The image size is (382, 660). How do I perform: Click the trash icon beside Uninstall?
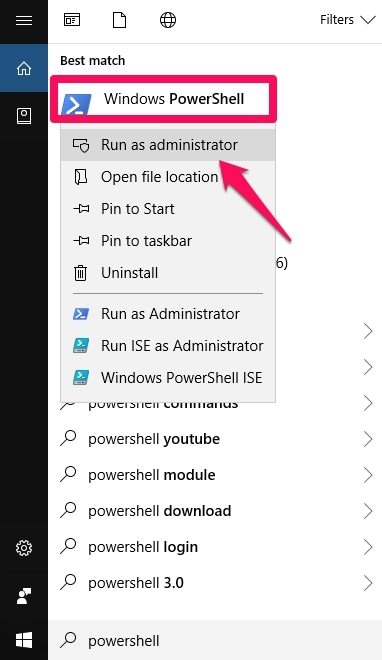click(x=81, y=273)
